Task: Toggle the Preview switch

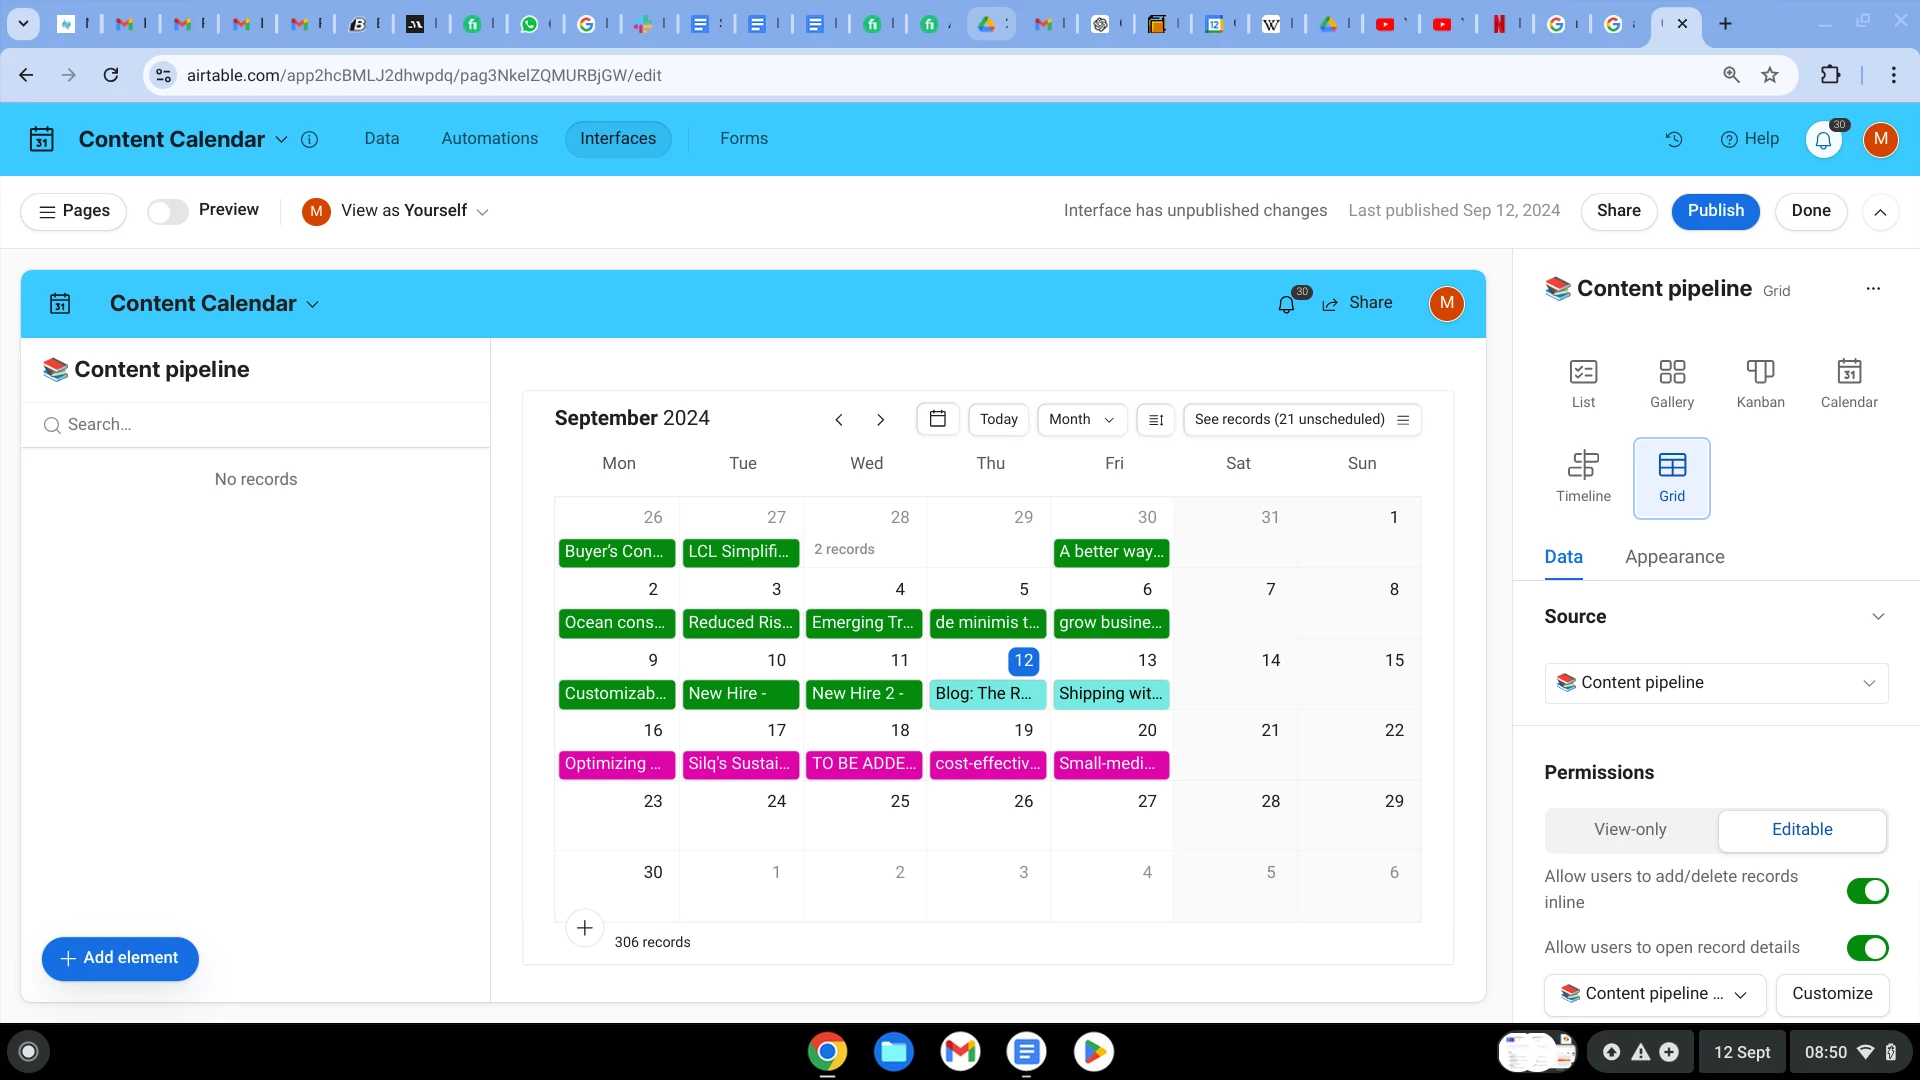Action: pos(168,211)
